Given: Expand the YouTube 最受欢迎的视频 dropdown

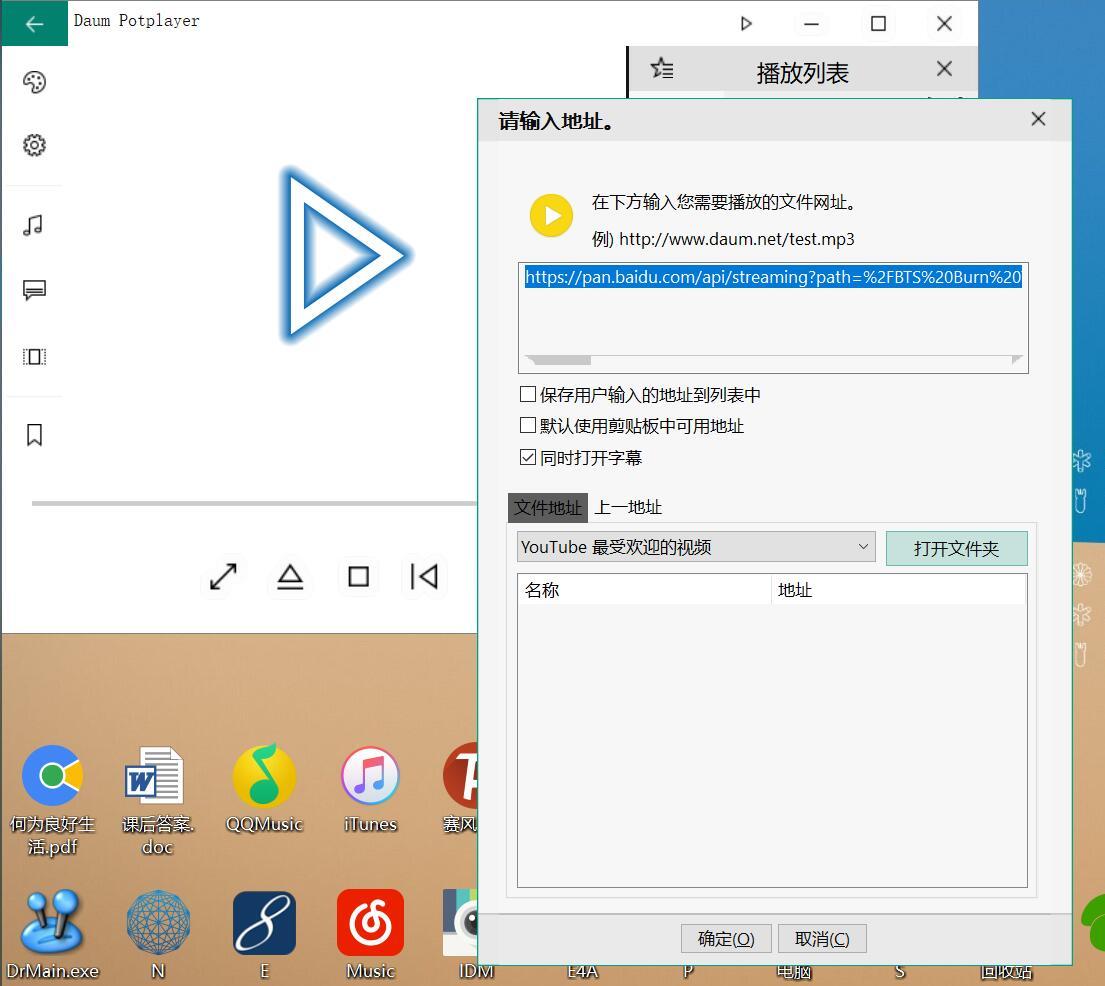Looking at the screenshot, I should [863, 546].
